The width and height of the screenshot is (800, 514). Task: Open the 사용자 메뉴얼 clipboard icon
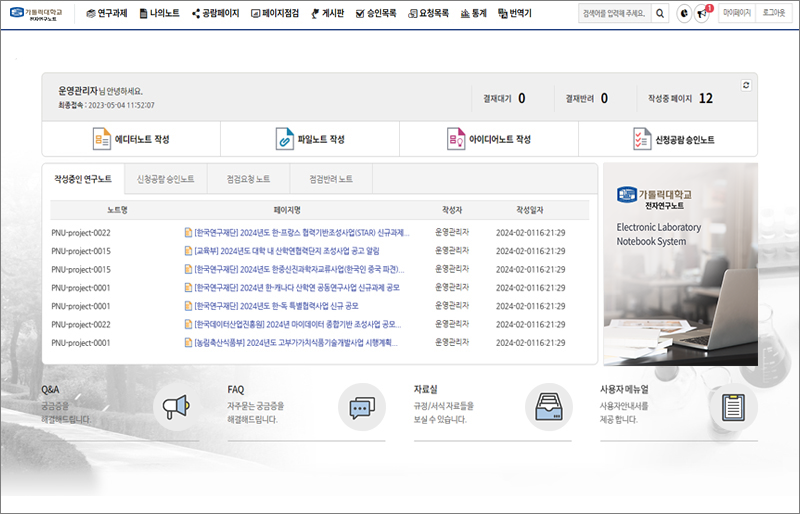(x=733, y=407)
